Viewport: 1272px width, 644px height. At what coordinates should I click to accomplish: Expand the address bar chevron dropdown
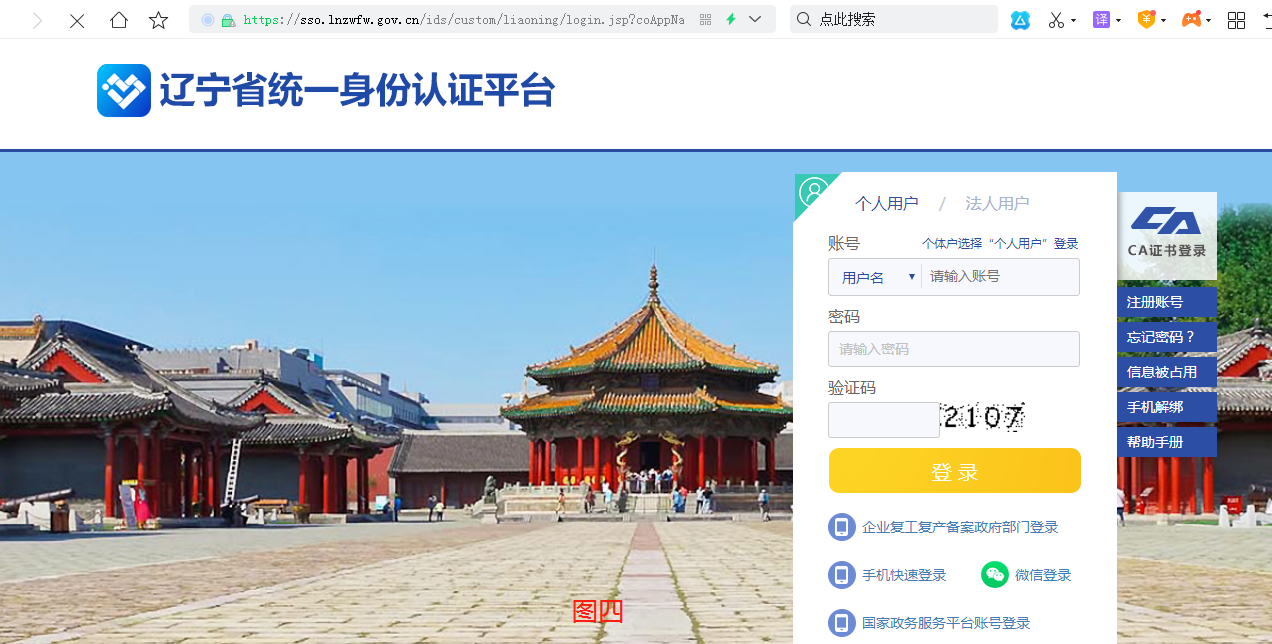pyautogui.click(x=755, y=20)
